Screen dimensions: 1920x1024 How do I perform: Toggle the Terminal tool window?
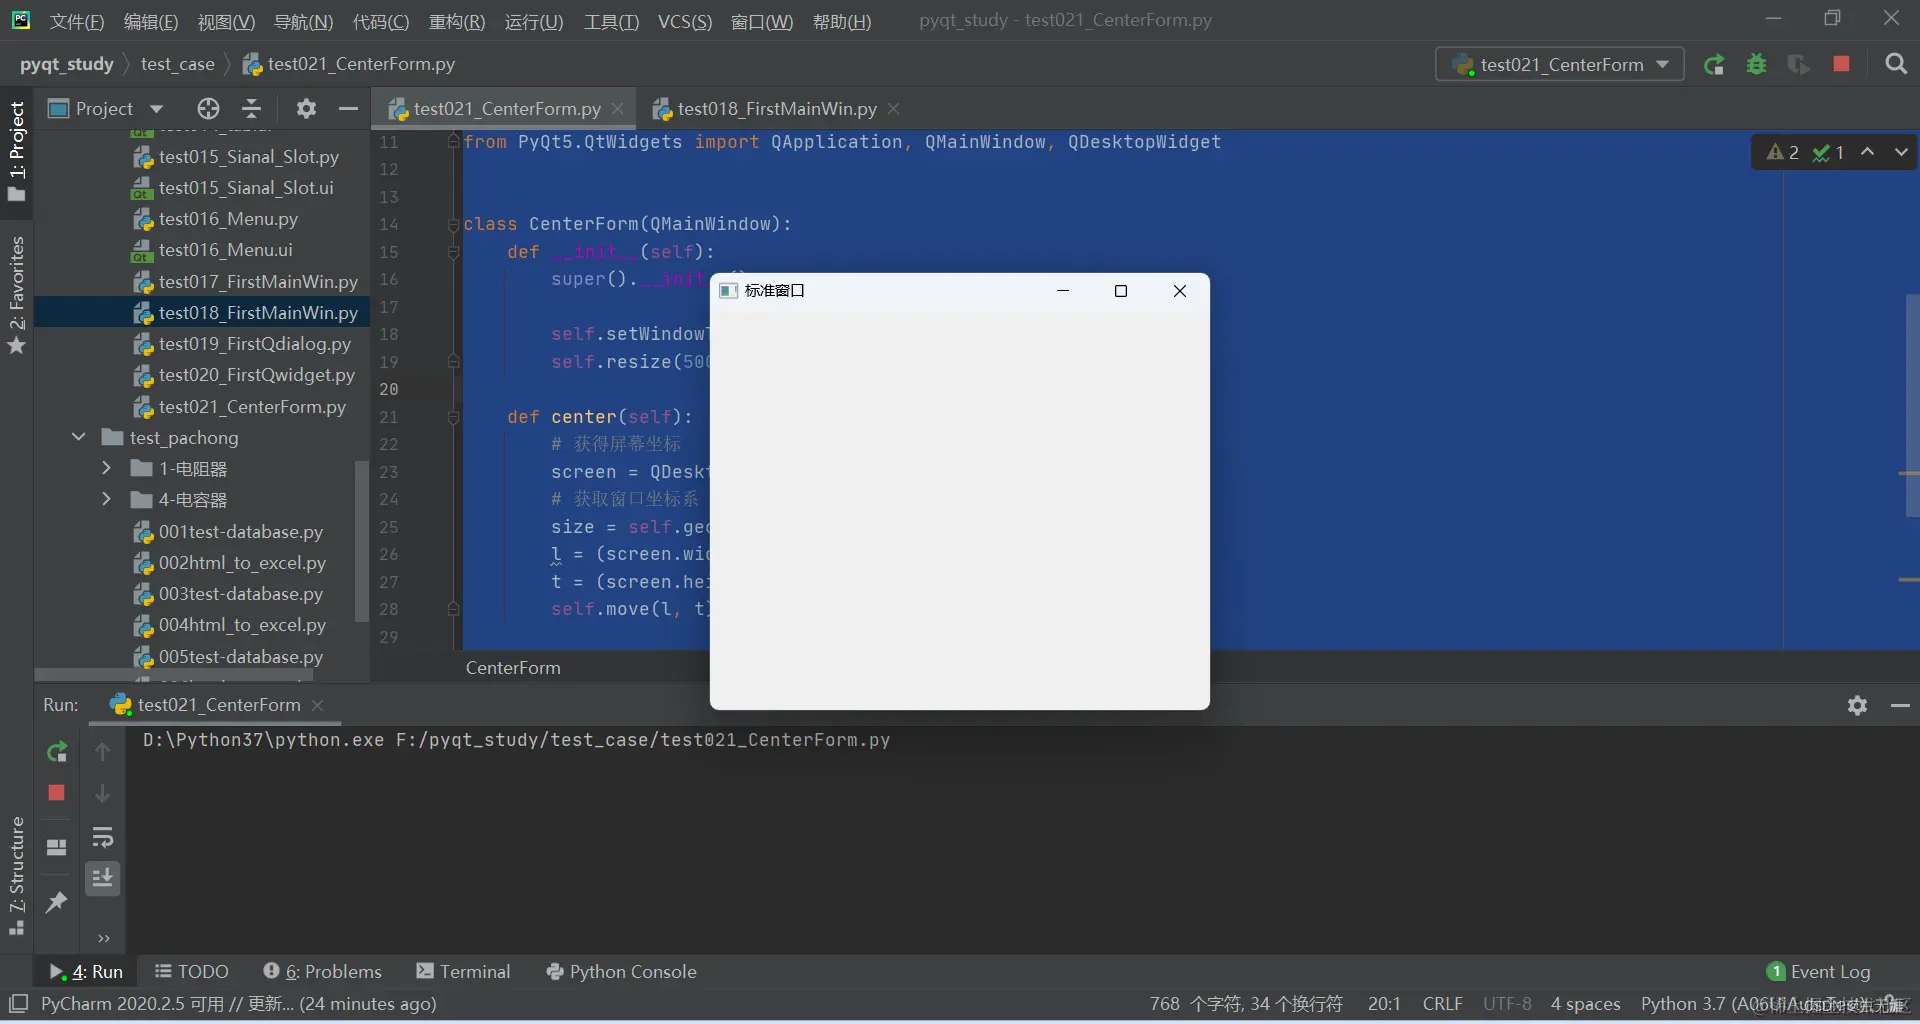(x=463, y=972)
